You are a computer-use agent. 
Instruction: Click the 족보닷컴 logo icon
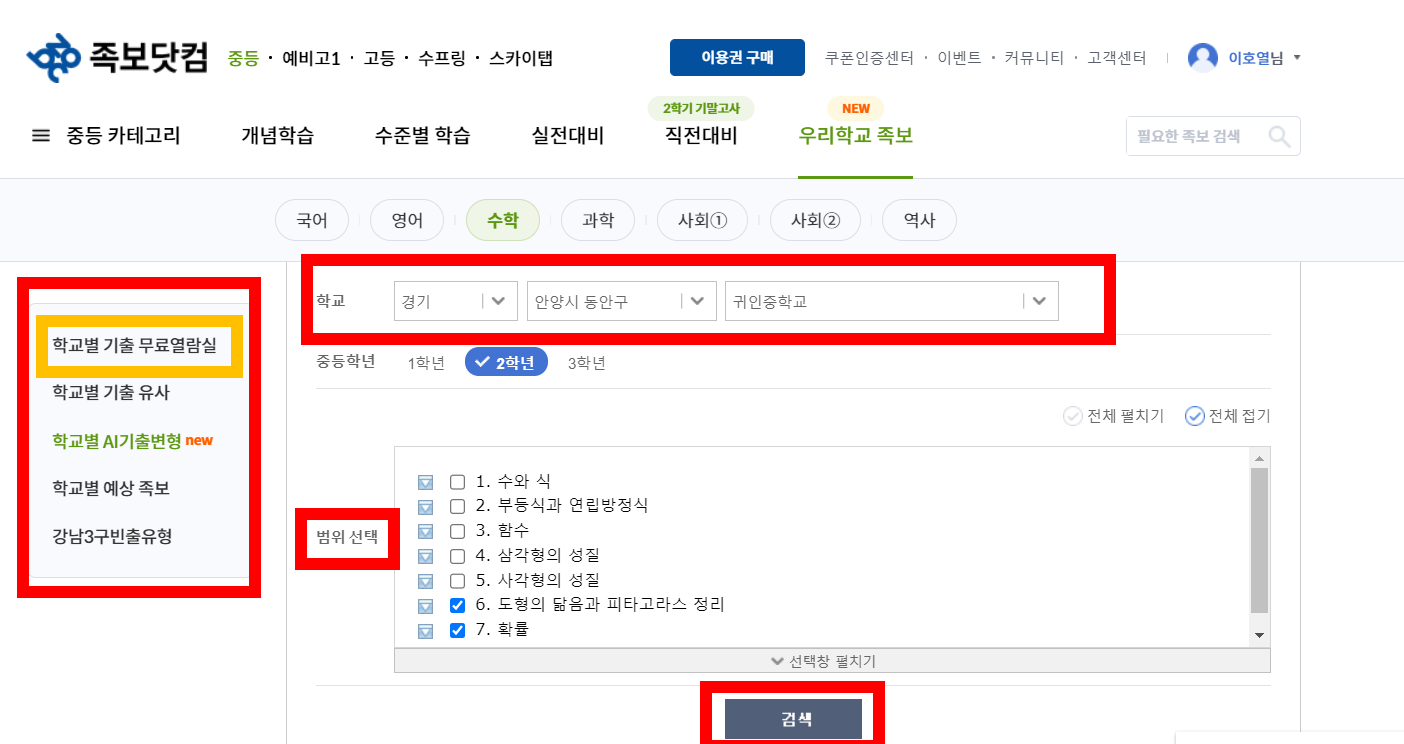tap(54, 57)
